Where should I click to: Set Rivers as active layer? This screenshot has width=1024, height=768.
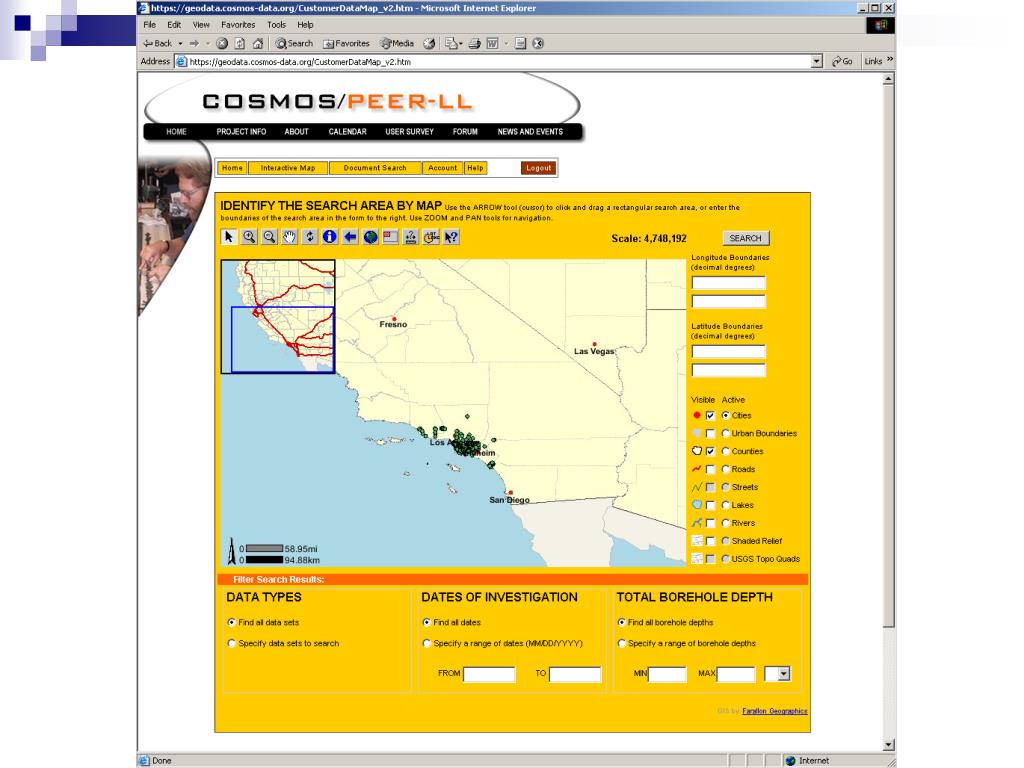pyautogui.click(x=726, y=523)
